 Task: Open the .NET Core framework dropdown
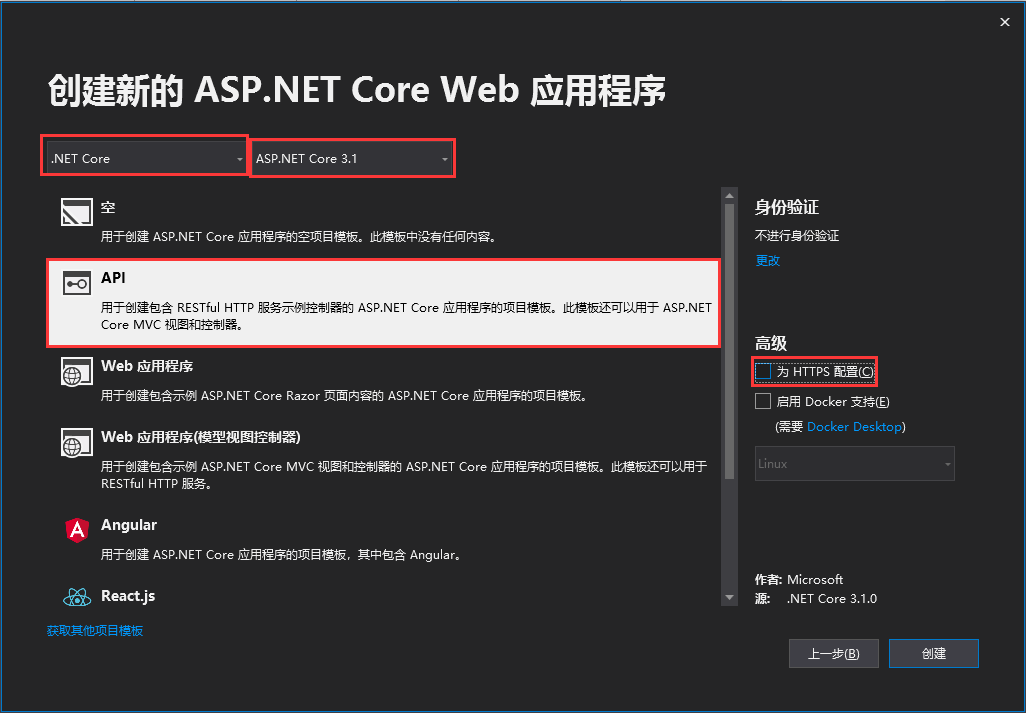point(143,157)
